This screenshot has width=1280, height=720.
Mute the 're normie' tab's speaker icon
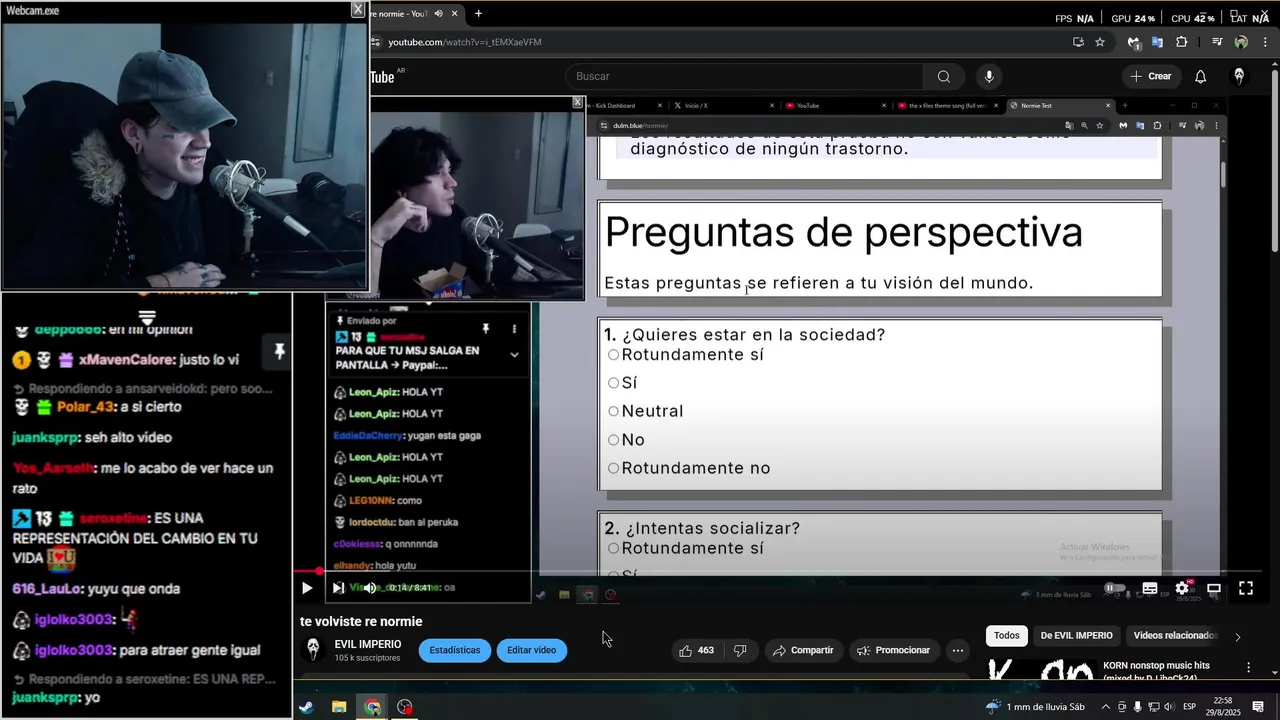click(x=438, y=13)
